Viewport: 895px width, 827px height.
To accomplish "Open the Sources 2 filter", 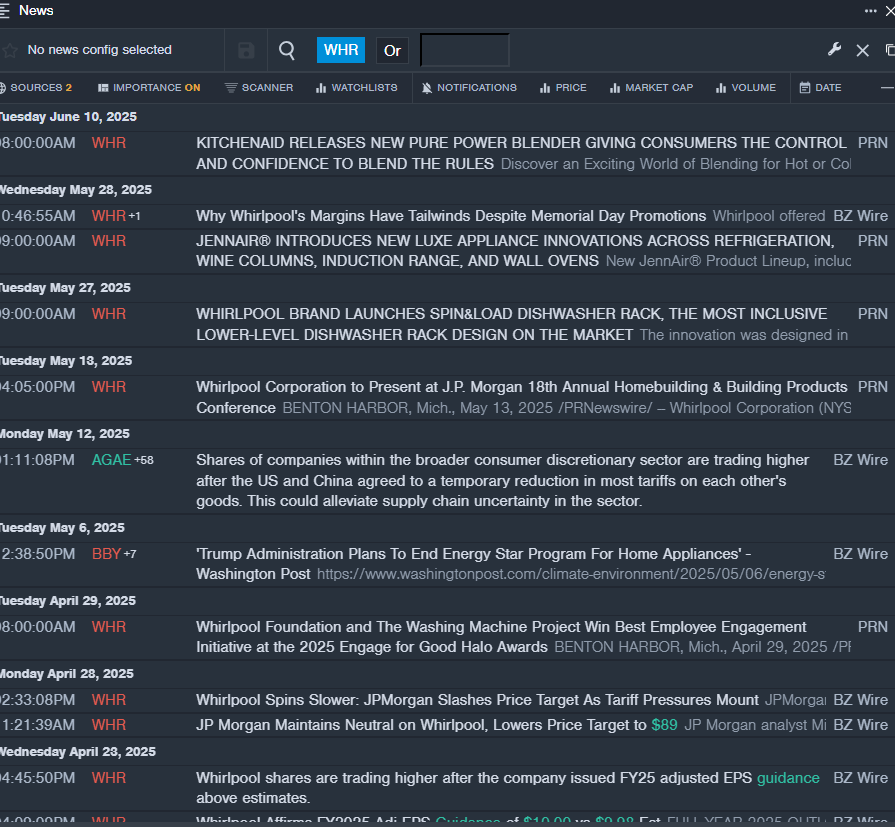I will pyautogui.click(x=37, y=87).
